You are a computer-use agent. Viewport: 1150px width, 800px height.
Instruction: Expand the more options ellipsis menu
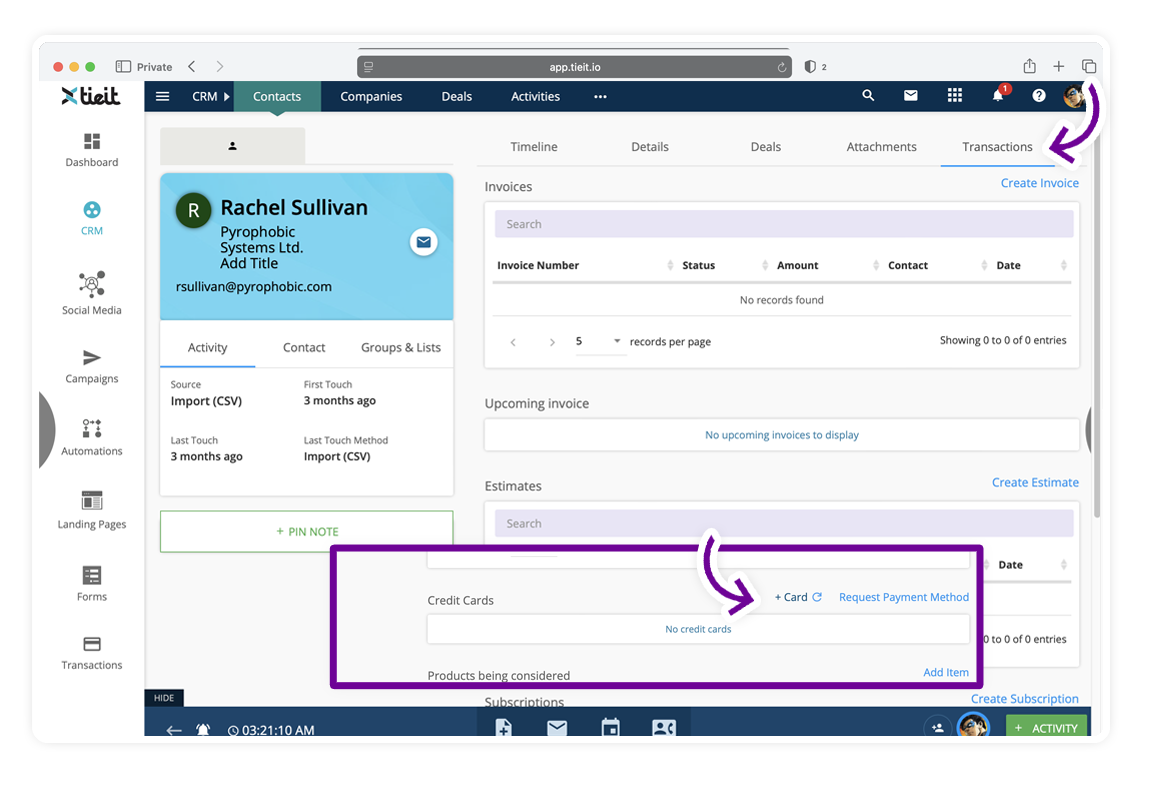(600, 97)
